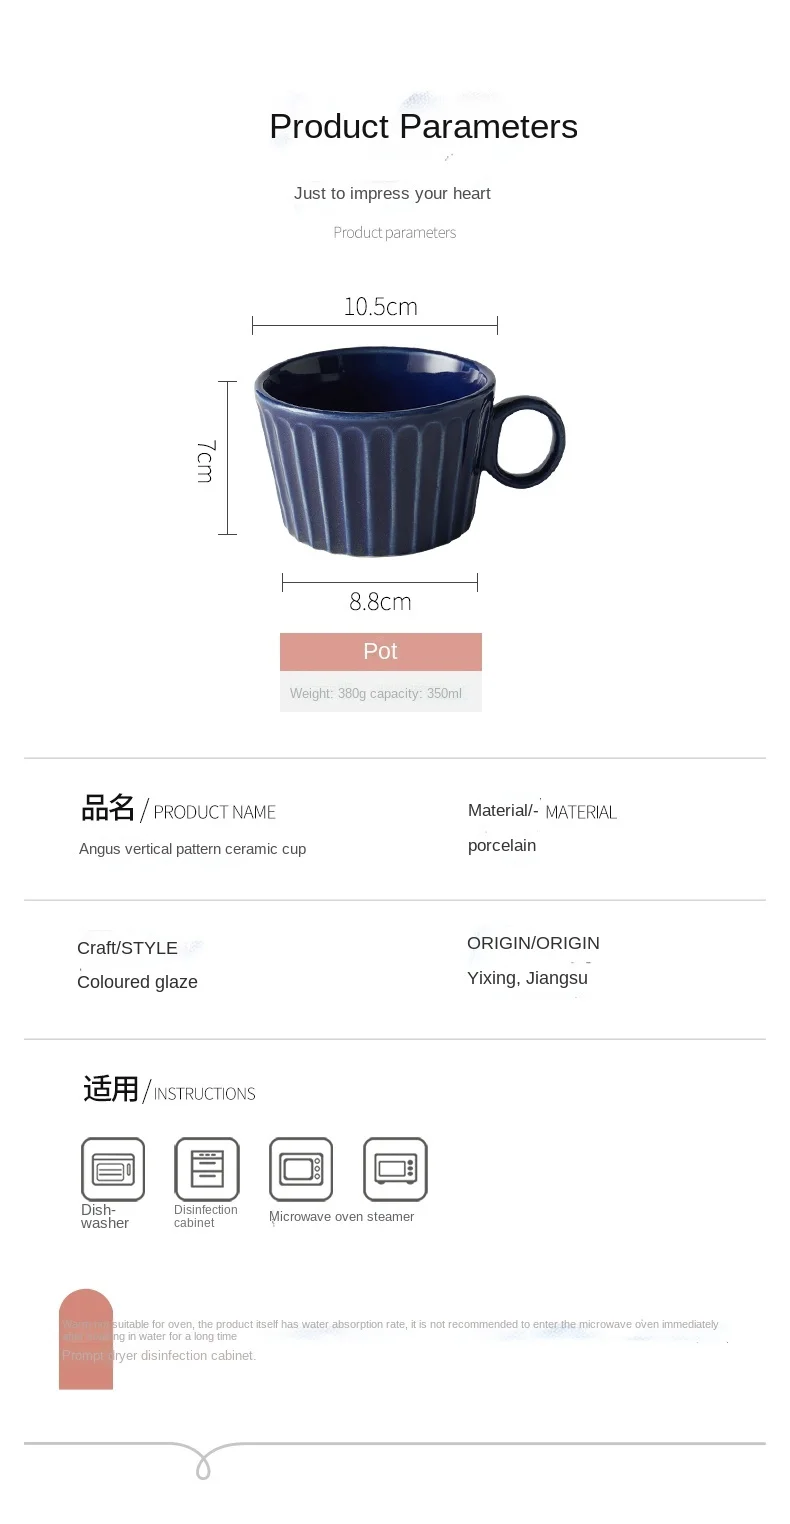The height and width of the screenshot is (1524, 790).
Task: Click the Coloured glaze text
Action: [137, 982]
